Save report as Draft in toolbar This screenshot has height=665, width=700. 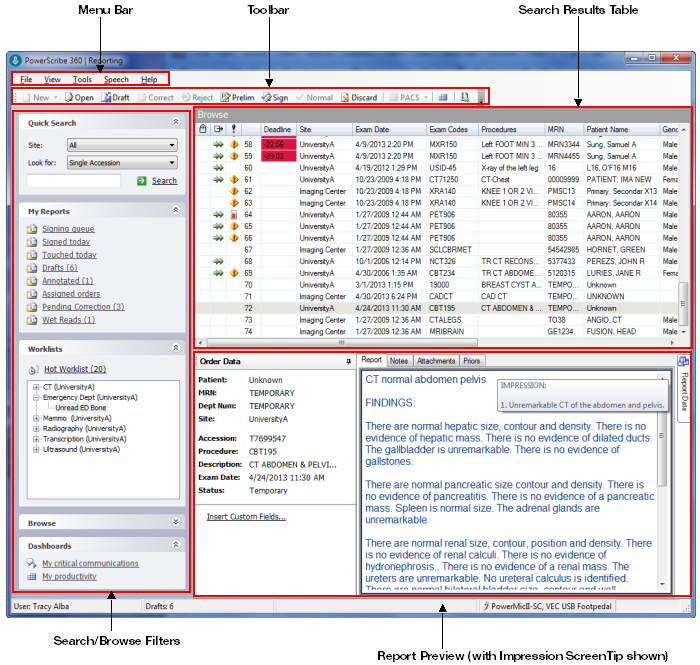[x=115, y=97]
